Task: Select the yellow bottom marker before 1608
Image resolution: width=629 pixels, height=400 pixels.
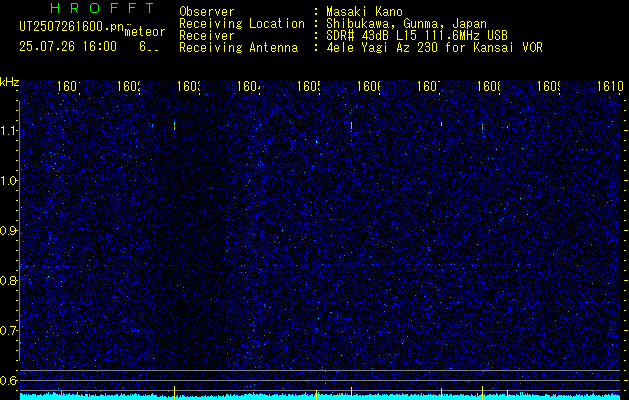Action: tap(482, 392)
